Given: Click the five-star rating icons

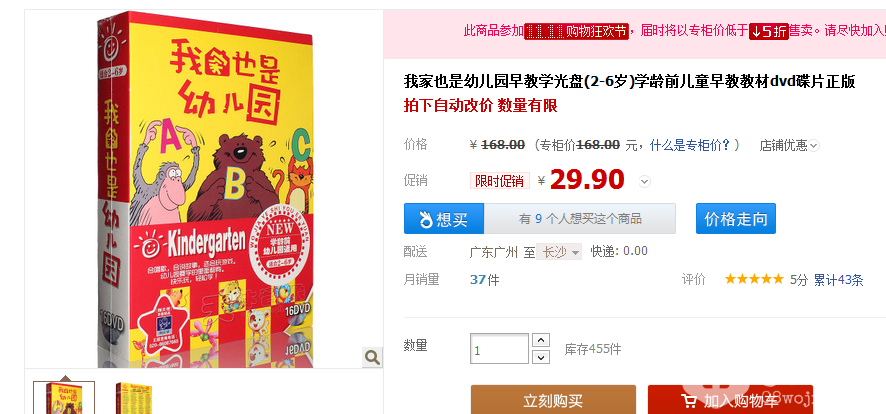Looking at the screenshot, I should coord(754,279).
